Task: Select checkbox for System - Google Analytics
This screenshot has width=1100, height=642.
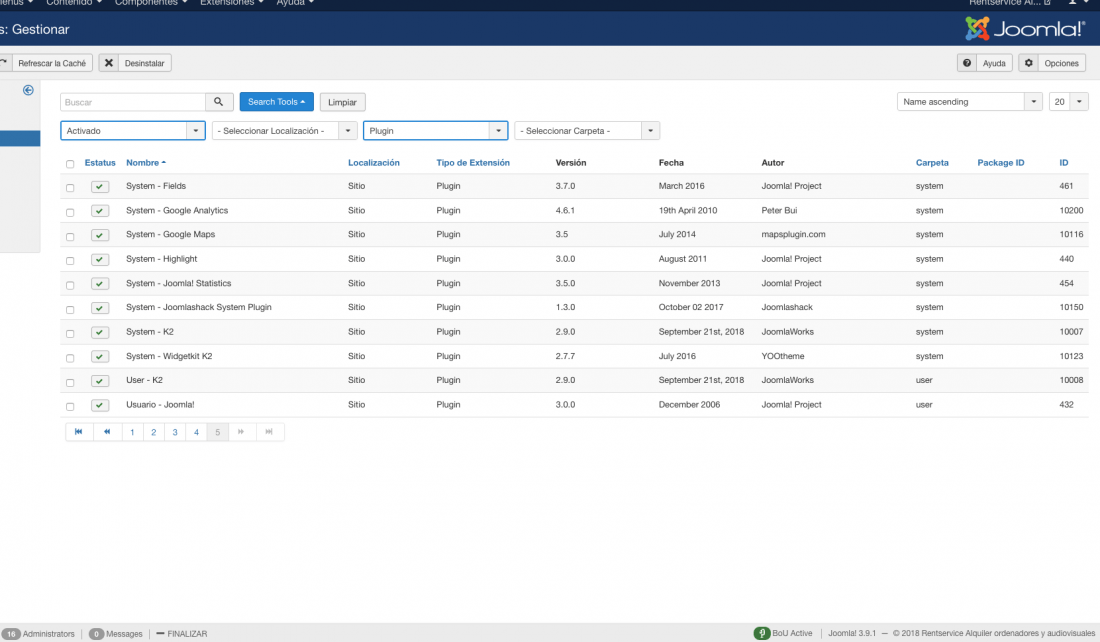Action: click(x=70, y=212)
